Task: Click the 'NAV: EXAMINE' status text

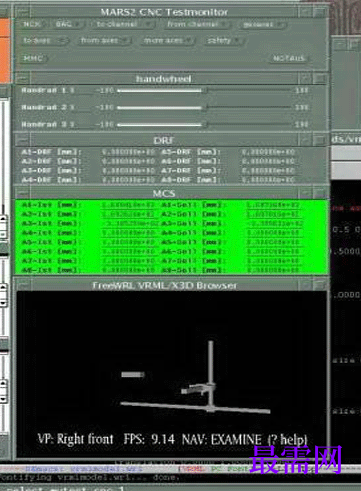Action: point(222,439)
